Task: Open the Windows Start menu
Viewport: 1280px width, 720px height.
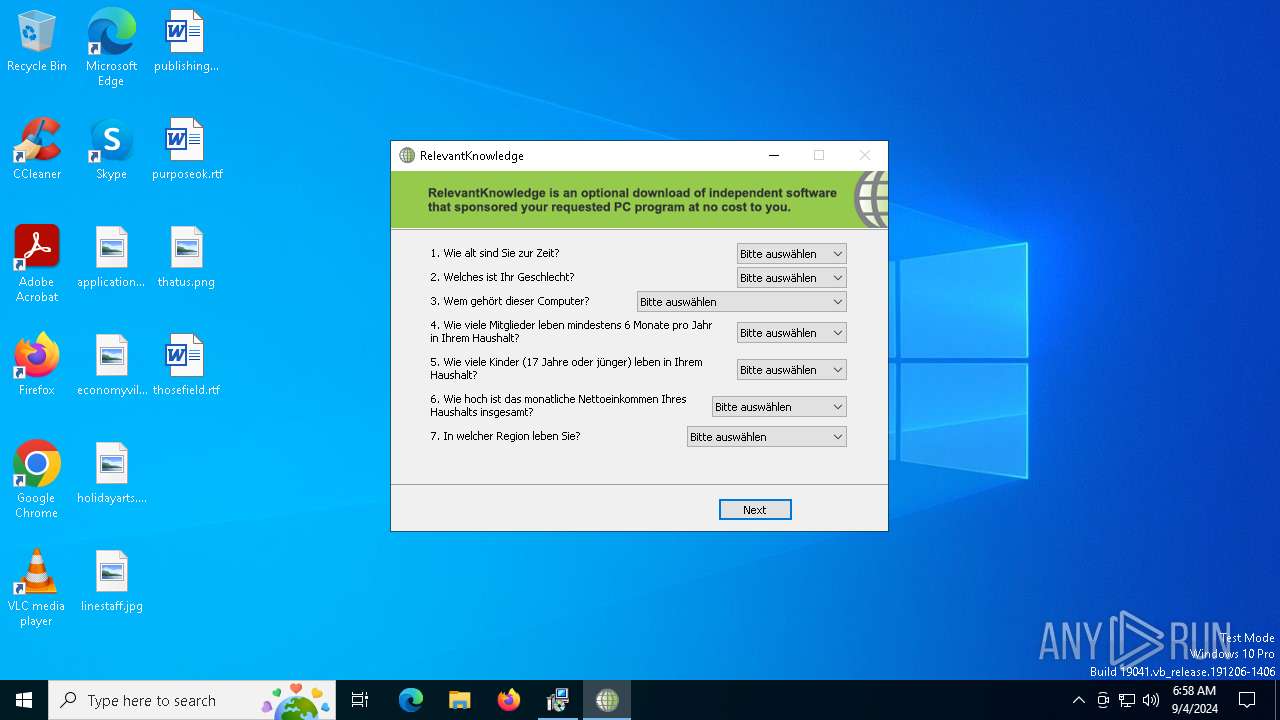Action: pyautogui.click(x=24, y=700)
